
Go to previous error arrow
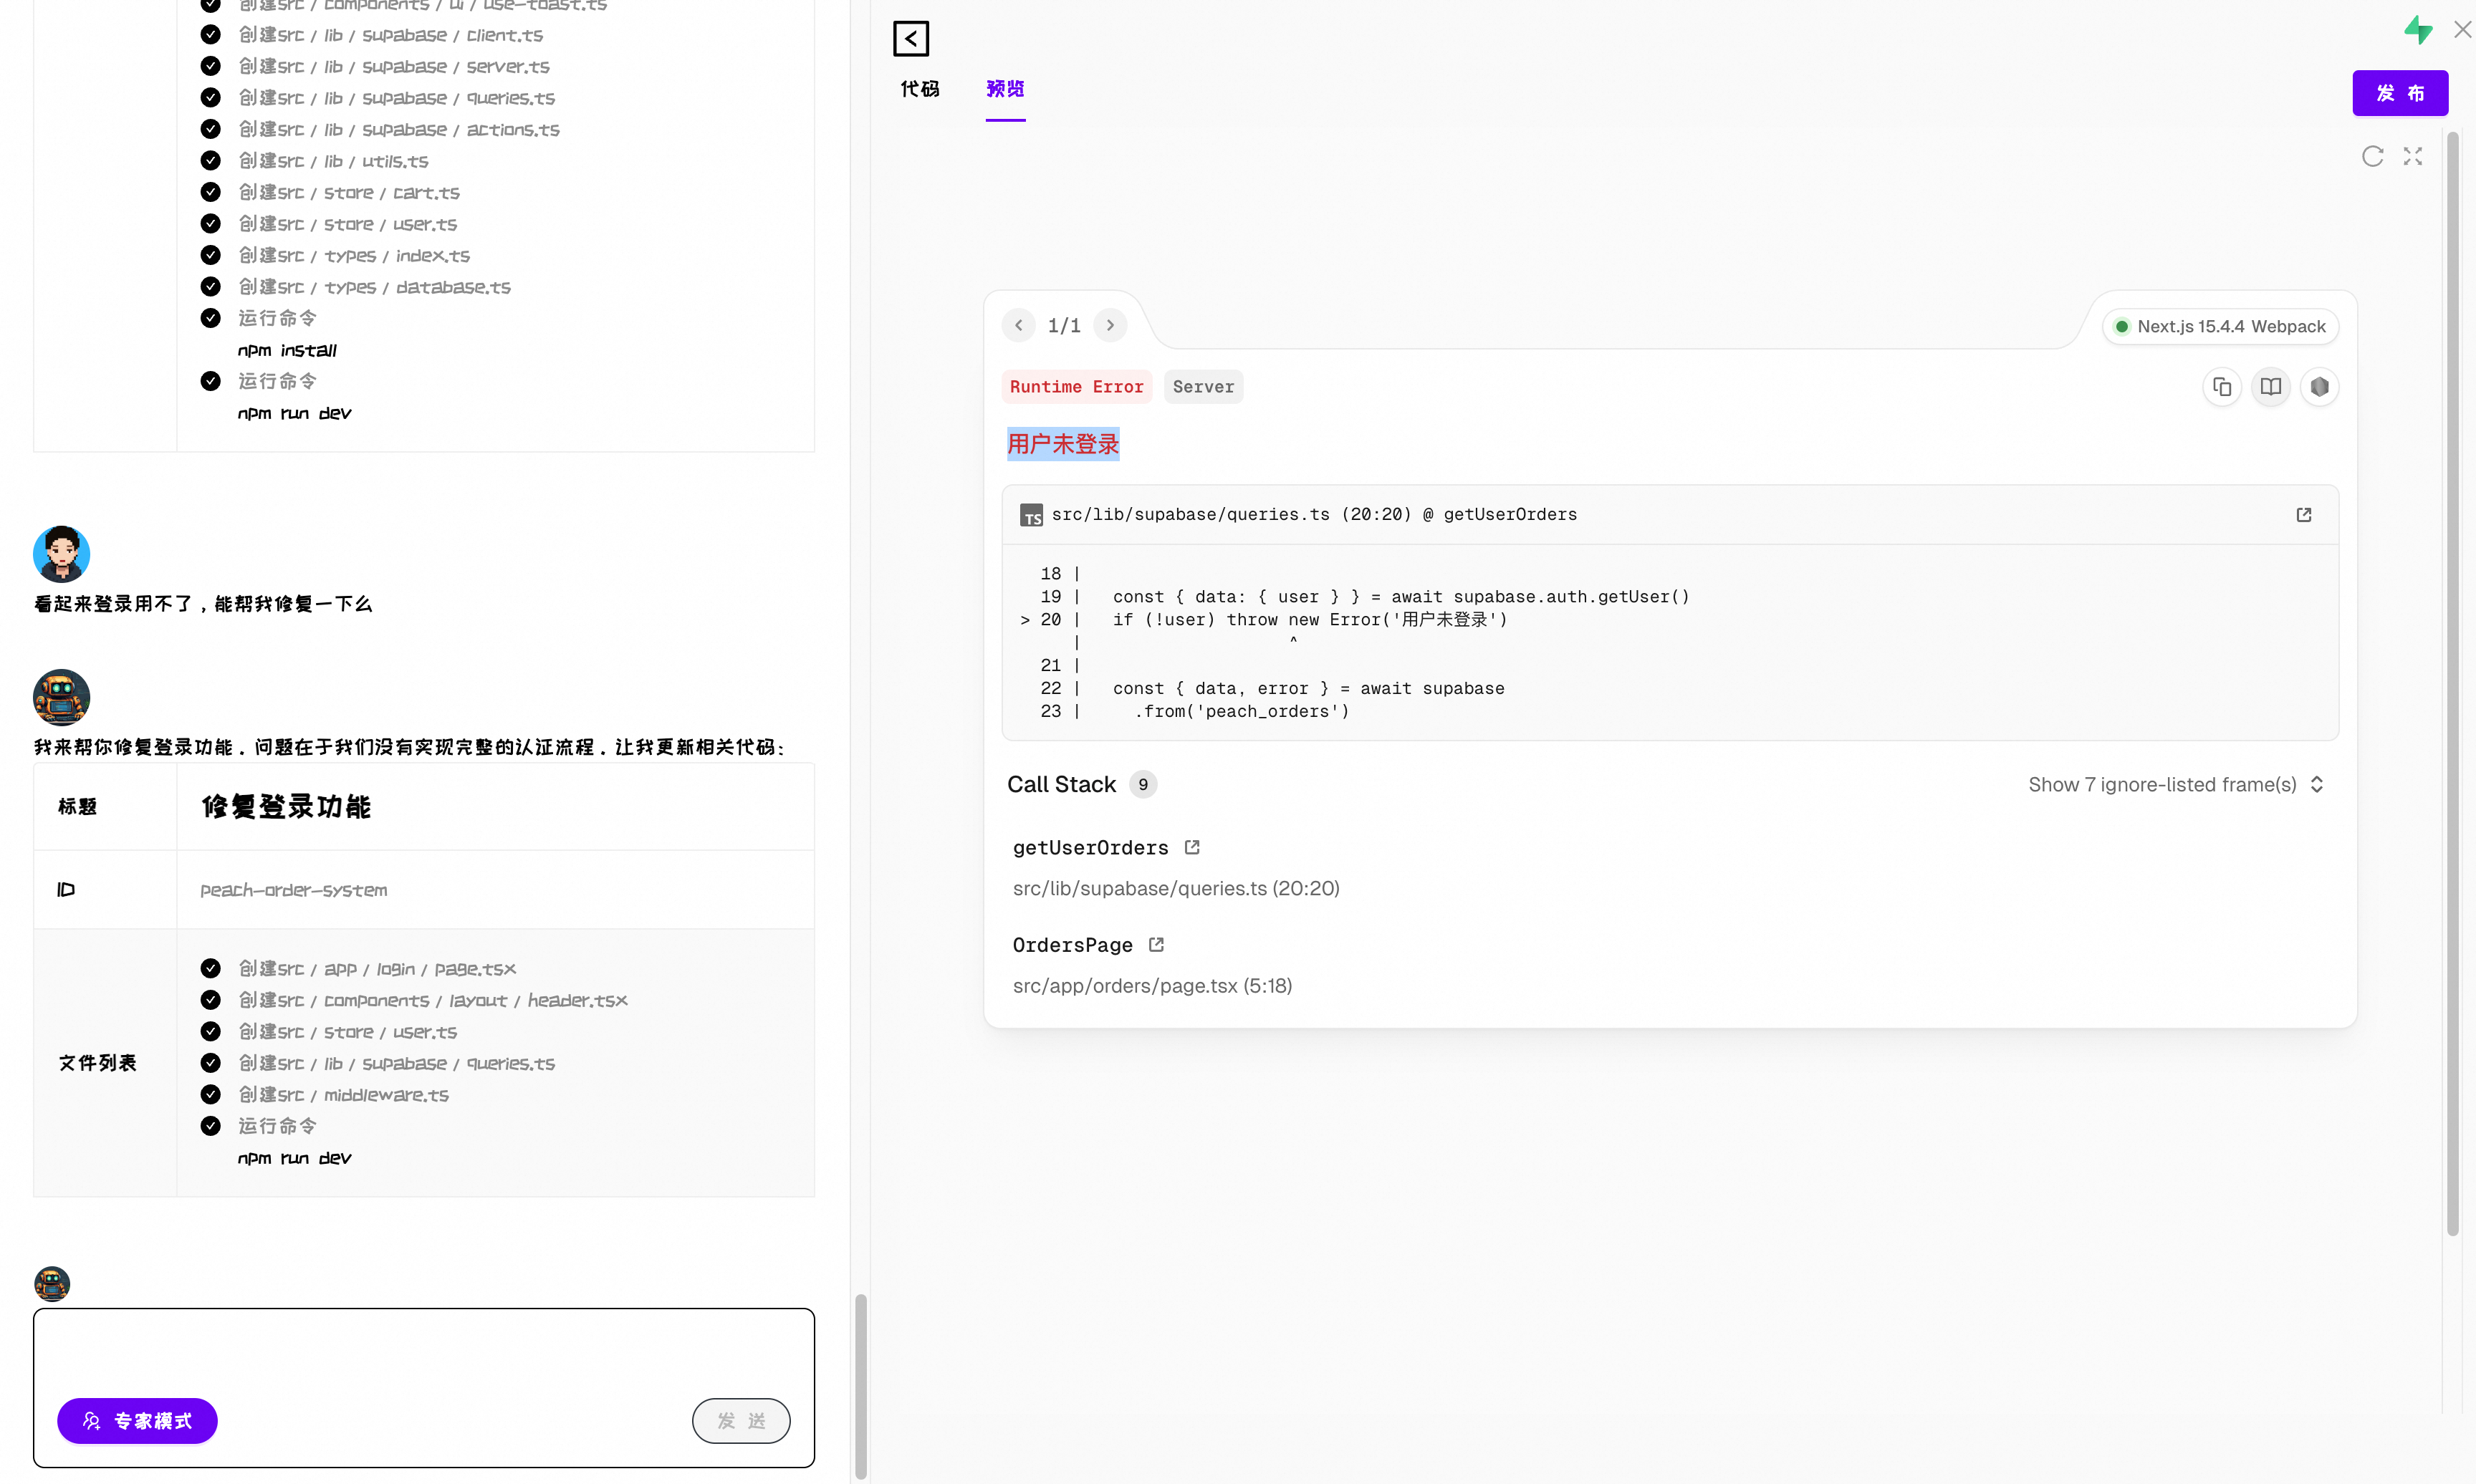click(1018, 326)
